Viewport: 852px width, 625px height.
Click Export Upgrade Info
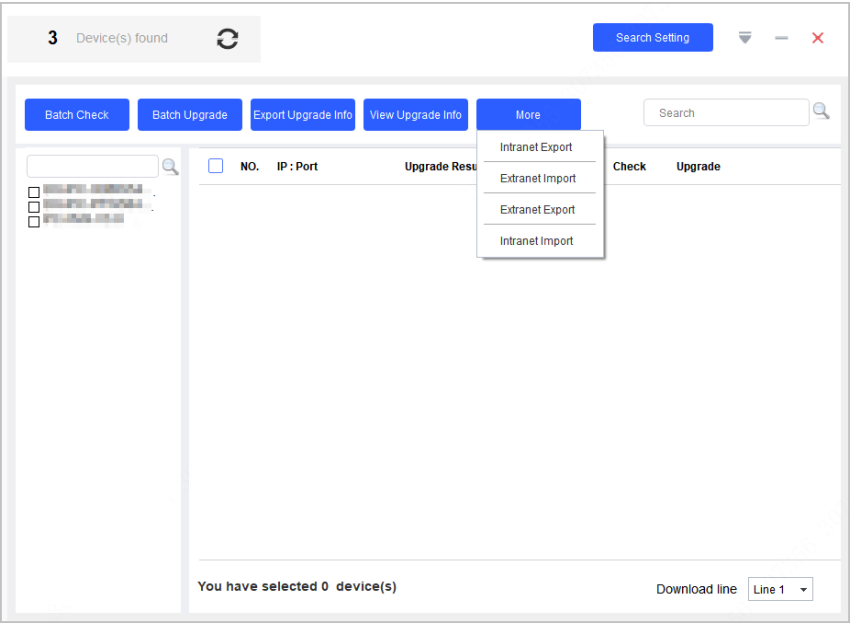pyautogui.click(x=303, y=115)
